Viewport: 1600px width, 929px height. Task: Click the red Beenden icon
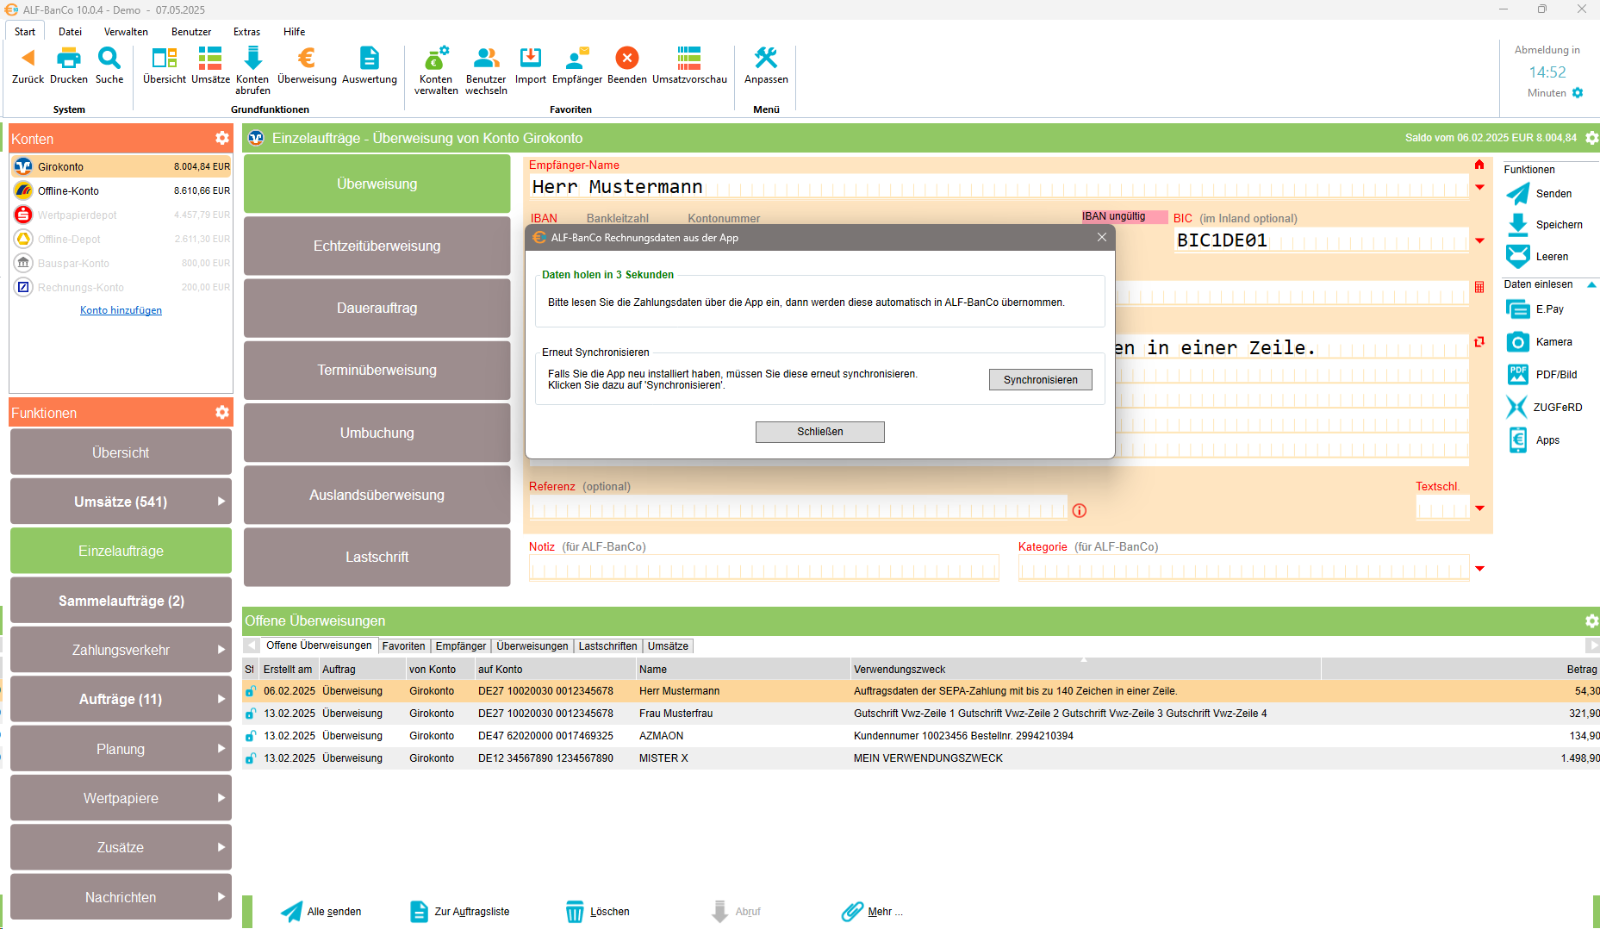[627, 58]
